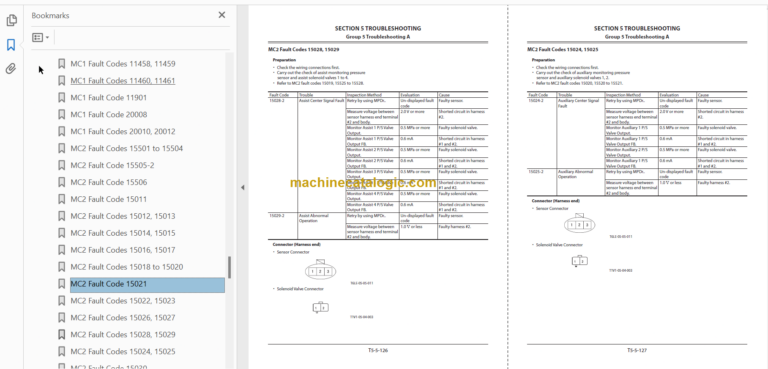Open bookmark MC2 Fault Codes 15018 to 15020

click(x=126, y=267)
